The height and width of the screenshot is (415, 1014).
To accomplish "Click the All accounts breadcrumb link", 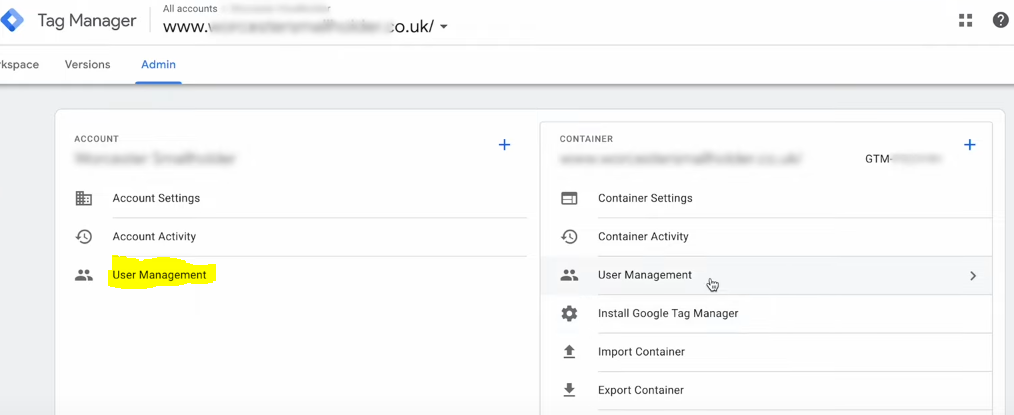I will (x=190, y=9).
